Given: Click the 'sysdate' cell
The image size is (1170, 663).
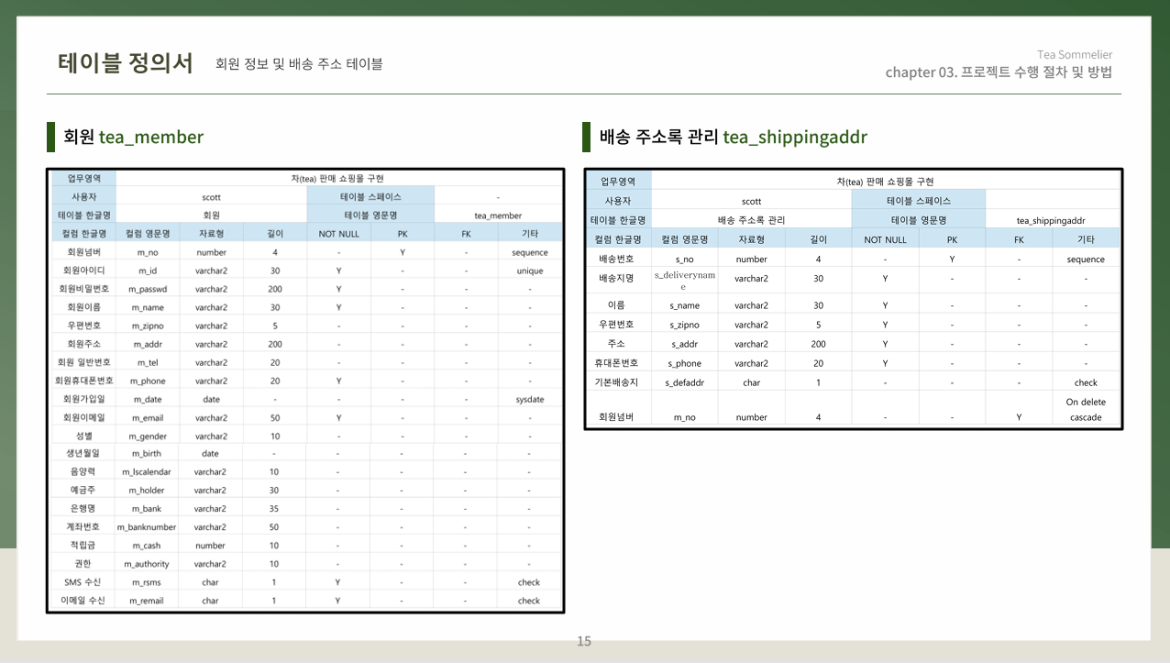Looking at the screenshot, I should (530, 399).
